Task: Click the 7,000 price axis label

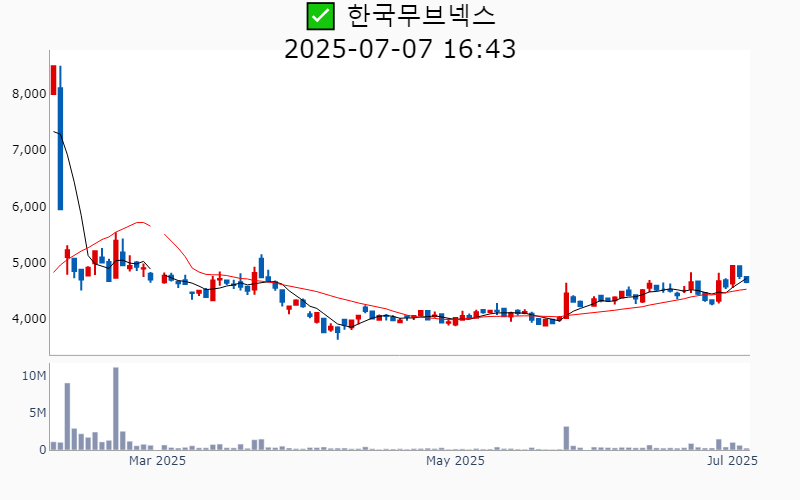Action: click(x=29, y=150)
